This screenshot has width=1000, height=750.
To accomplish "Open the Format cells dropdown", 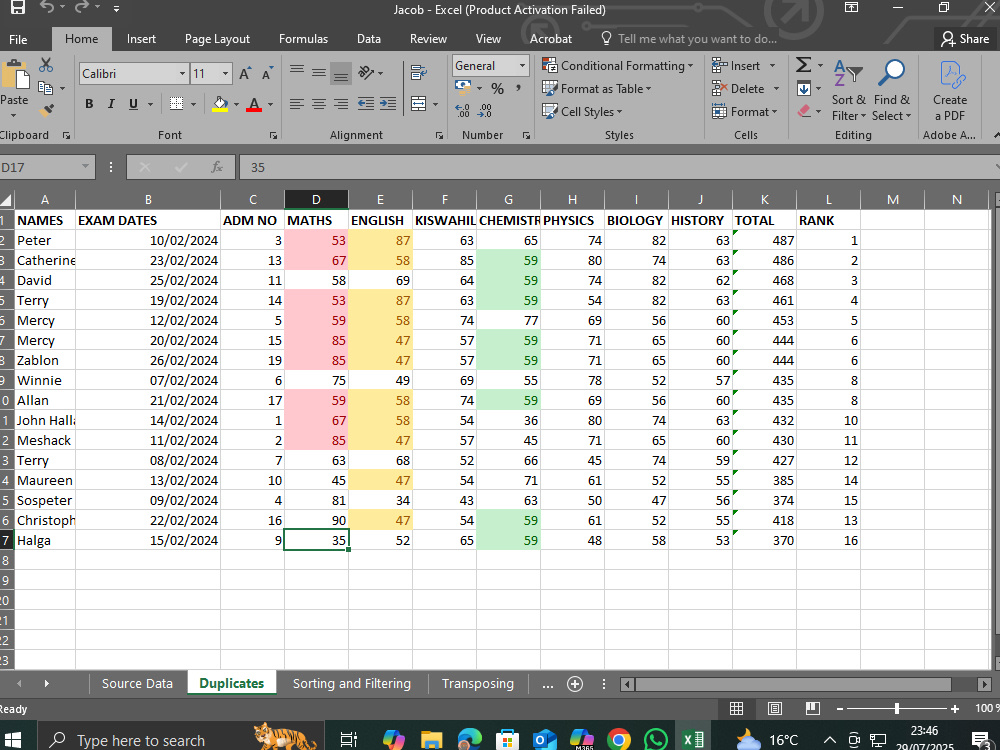I will [x=745, y=112].
